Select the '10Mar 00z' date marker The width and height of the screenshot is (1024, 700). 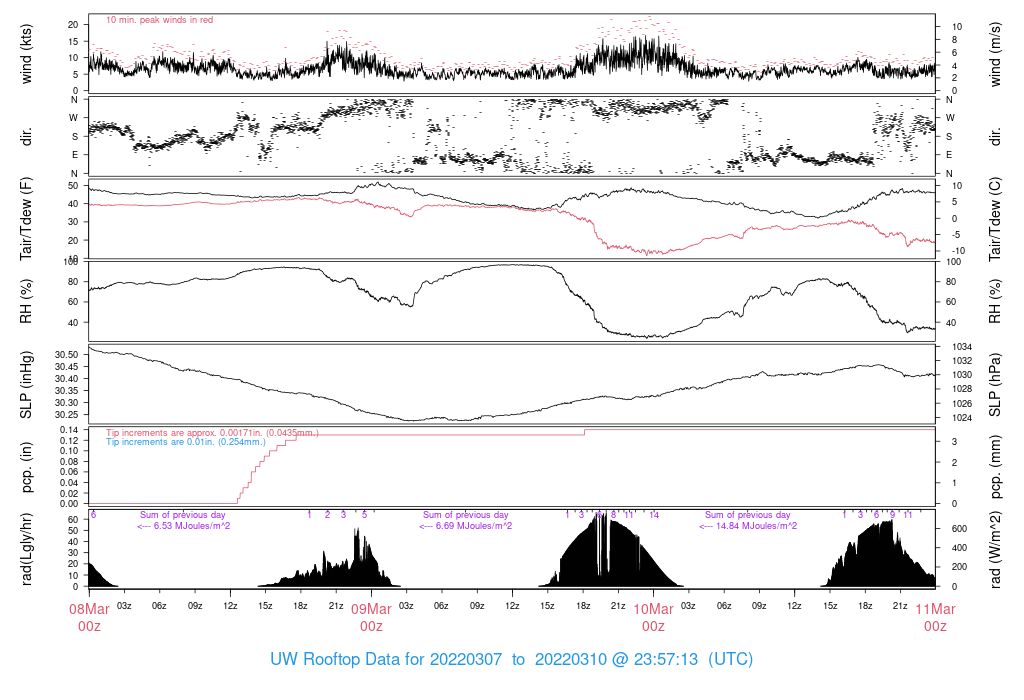pos(654,618)
